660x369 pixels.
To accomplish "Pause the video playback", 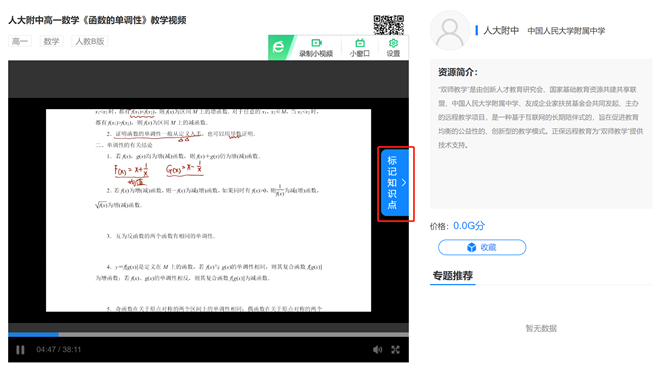I will (x=20, y=350).
